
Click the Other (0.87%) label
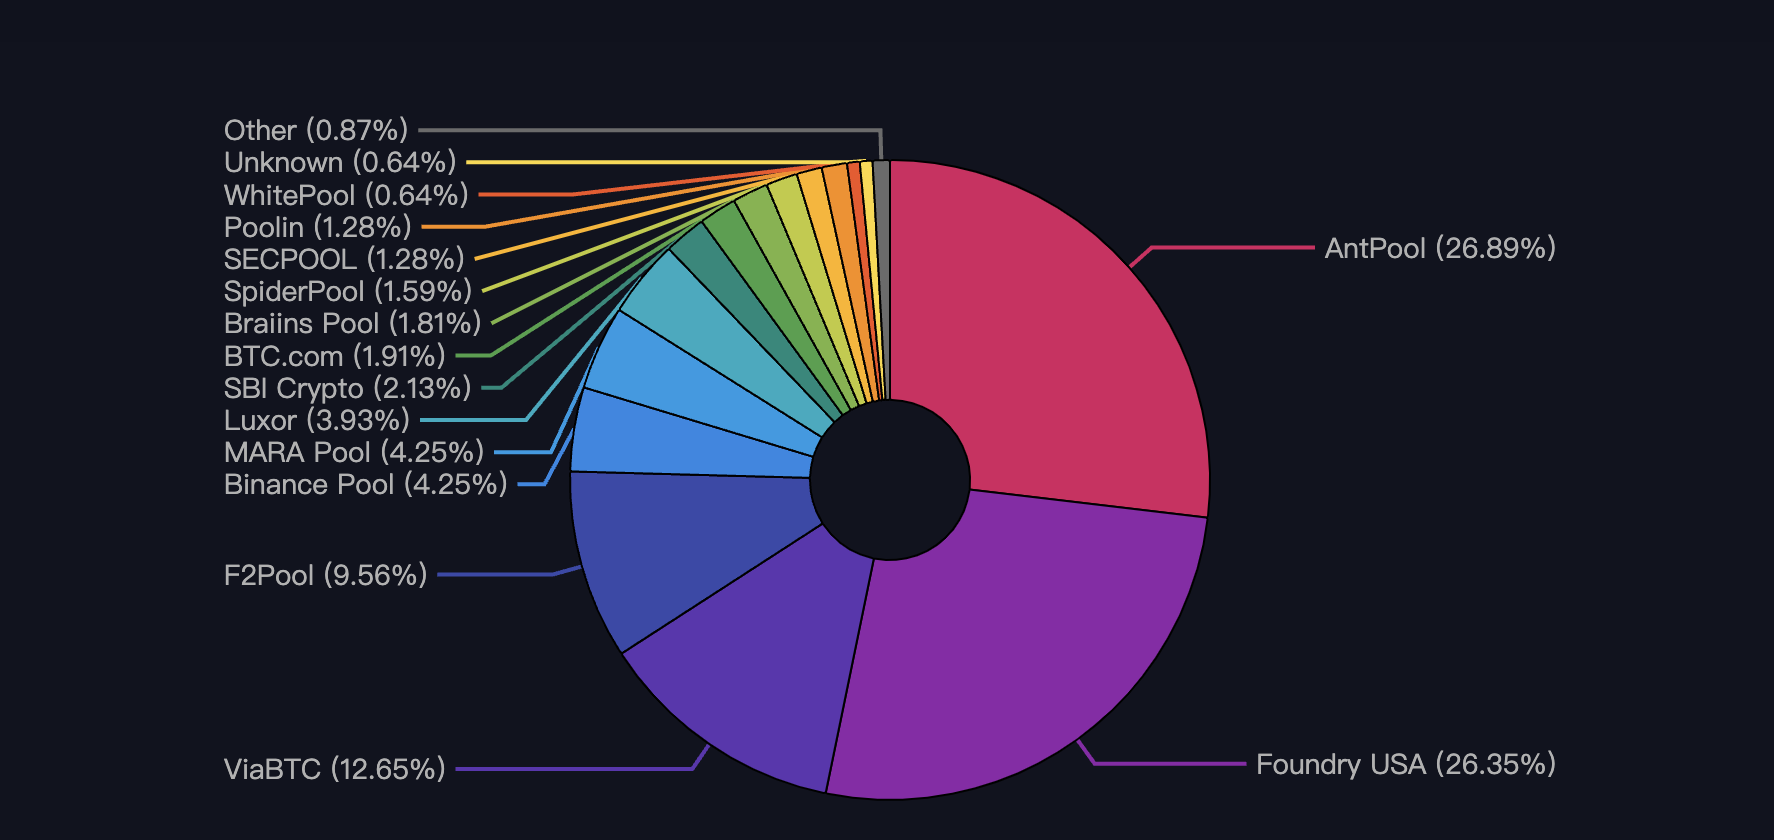click(315, 130)
